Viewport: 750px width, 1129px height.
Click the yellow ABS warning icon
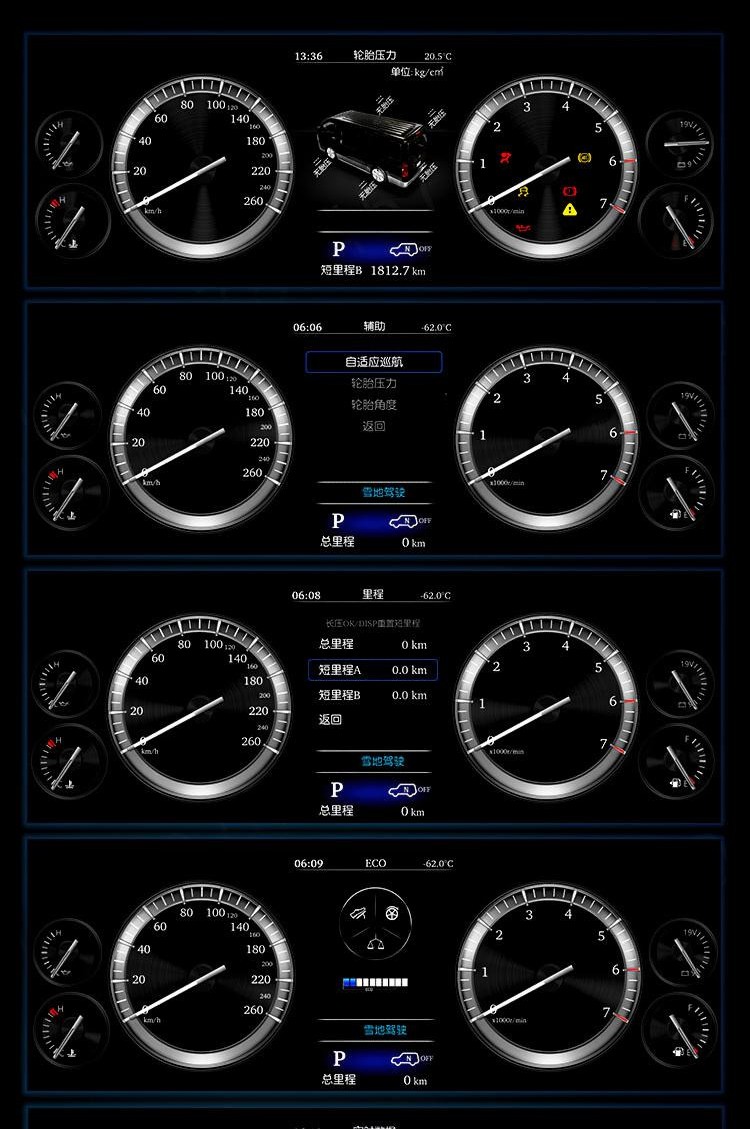click(x=585, y=158)
